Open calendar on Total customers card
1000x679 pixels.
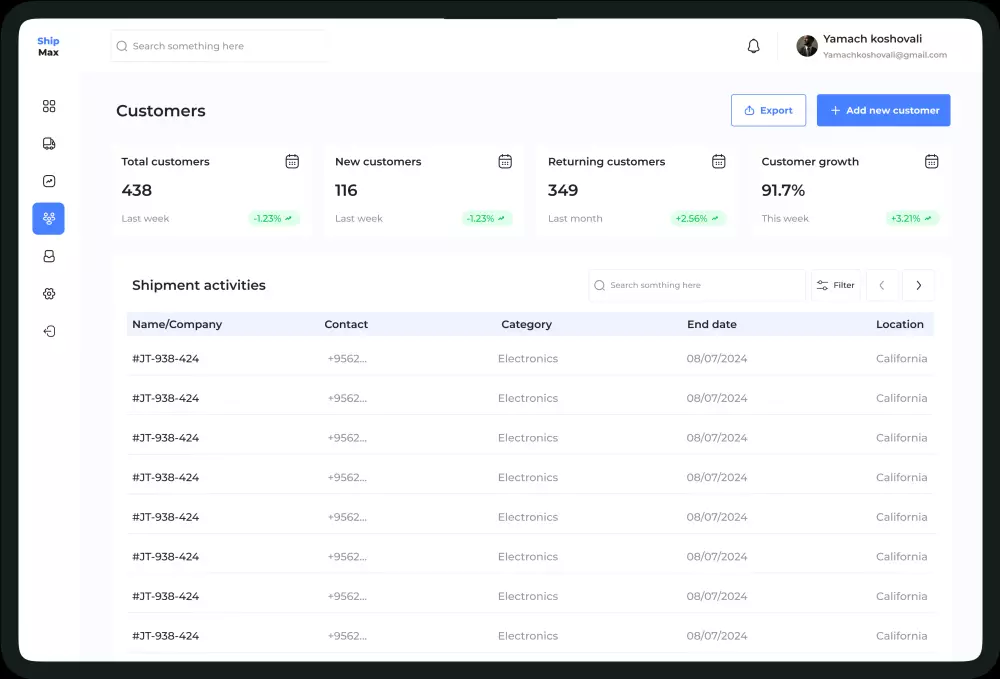[x=292, y=161]
